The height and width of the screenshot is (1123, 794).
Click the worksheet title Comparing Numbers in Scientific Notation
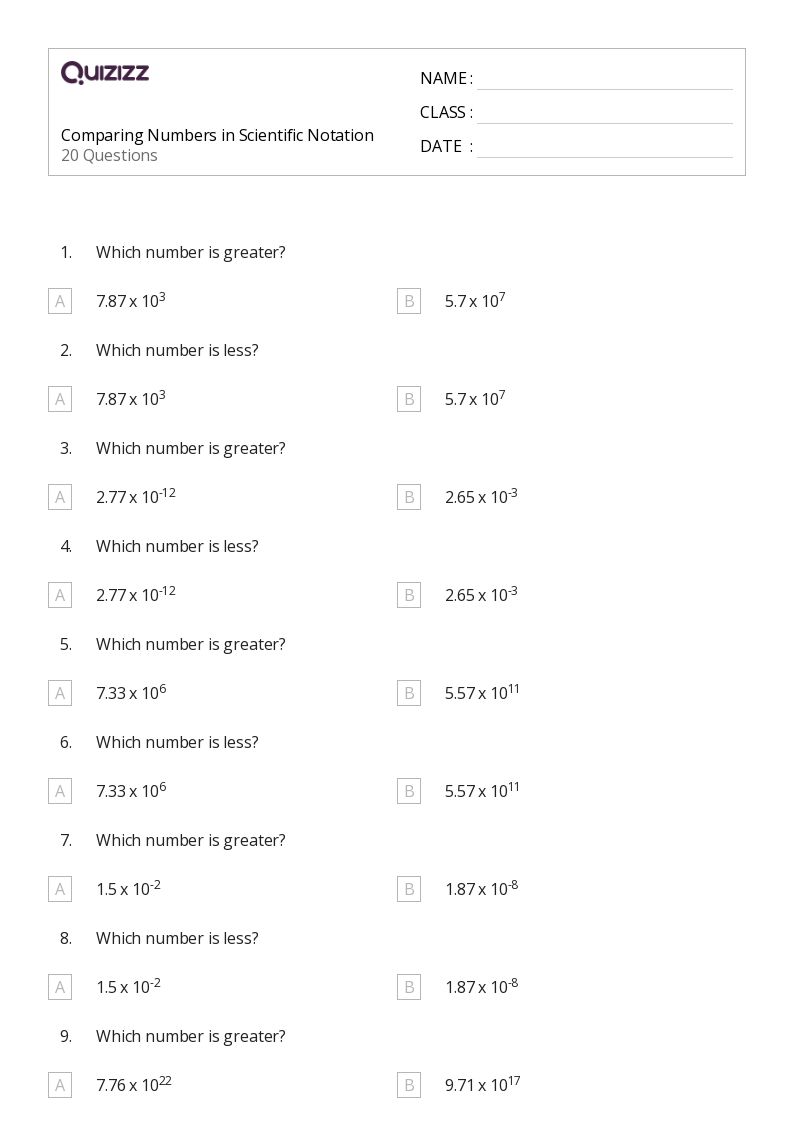(x=217, y=135)
